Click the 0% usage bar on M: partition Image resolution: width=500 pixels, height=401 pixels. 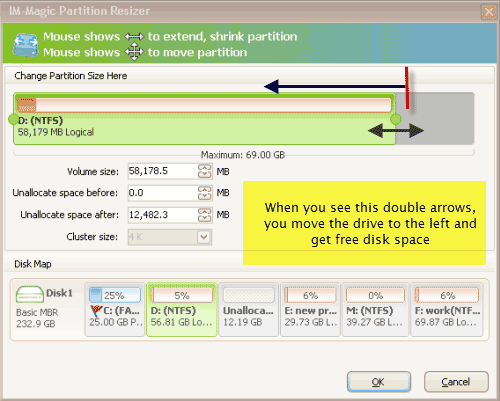[x=375, y=295]
